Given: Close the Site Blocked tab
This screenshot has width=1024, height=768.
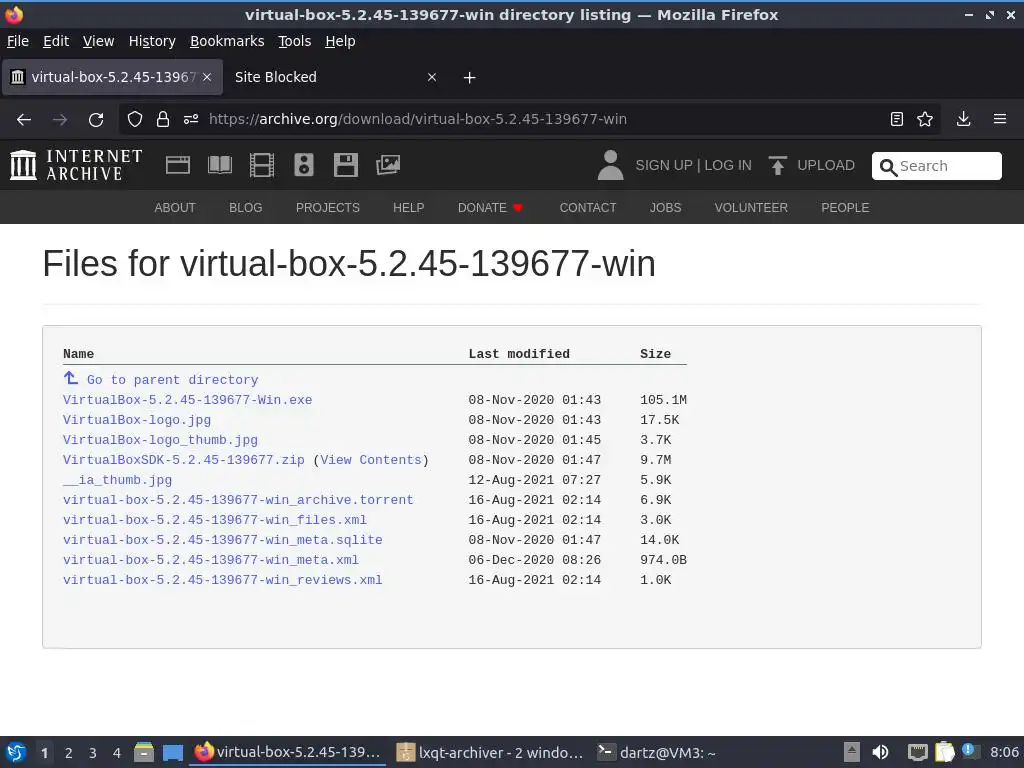Looking at the screenshot, I should point(432,77).
